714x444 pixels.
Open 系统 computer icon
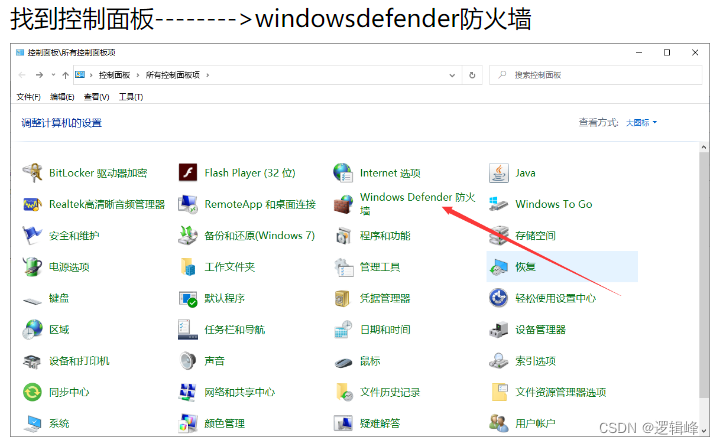coord(32,424)
